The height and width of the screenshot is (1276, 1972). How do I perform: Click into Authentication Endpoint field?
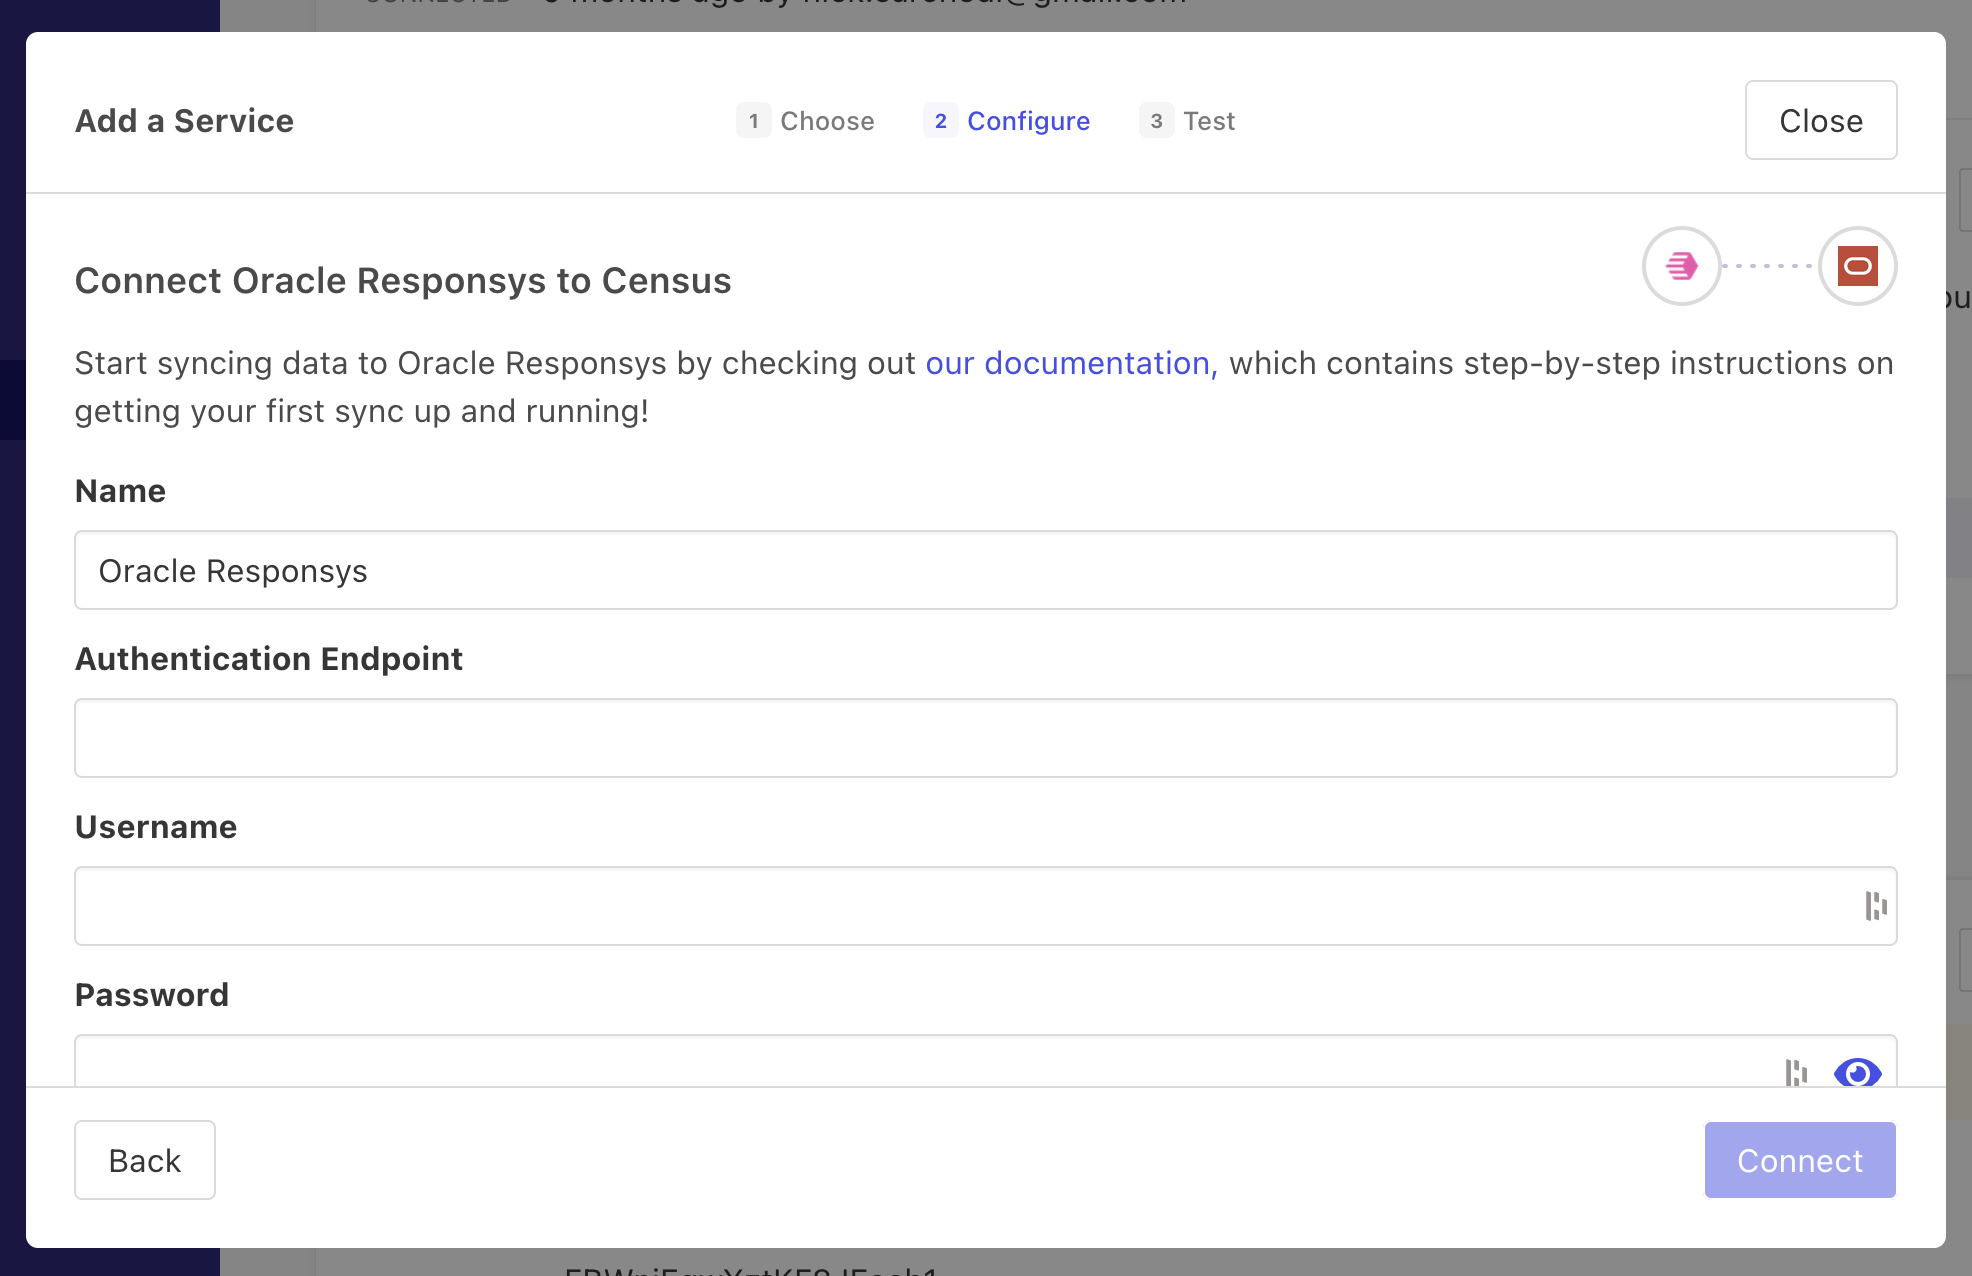(x=985, y=738)
